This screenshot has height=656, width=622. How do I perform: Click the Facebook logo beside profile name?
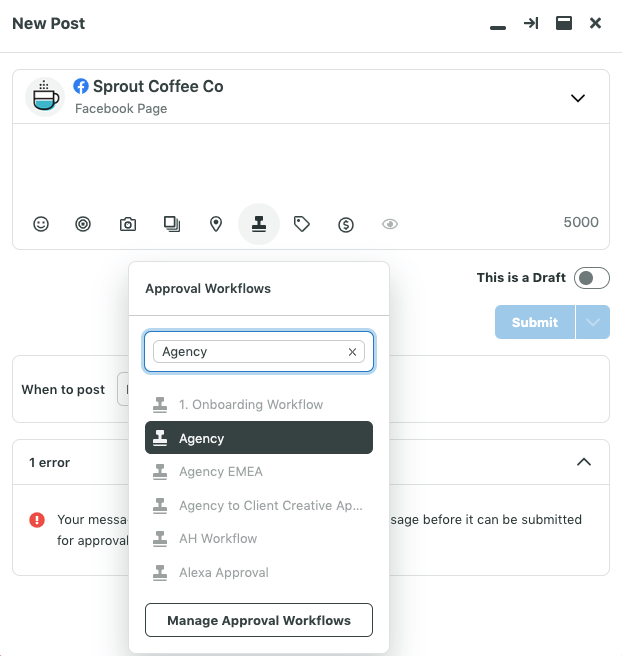tap(81, 86)
